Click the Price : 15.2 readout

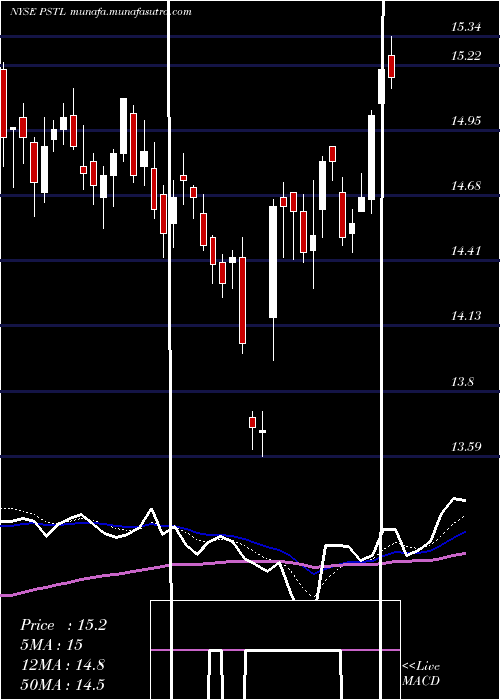63,625
